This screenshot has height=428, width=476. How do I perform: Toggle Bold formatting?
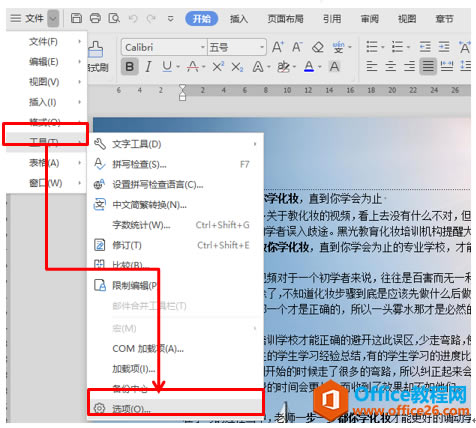click(x=130, y=67)
